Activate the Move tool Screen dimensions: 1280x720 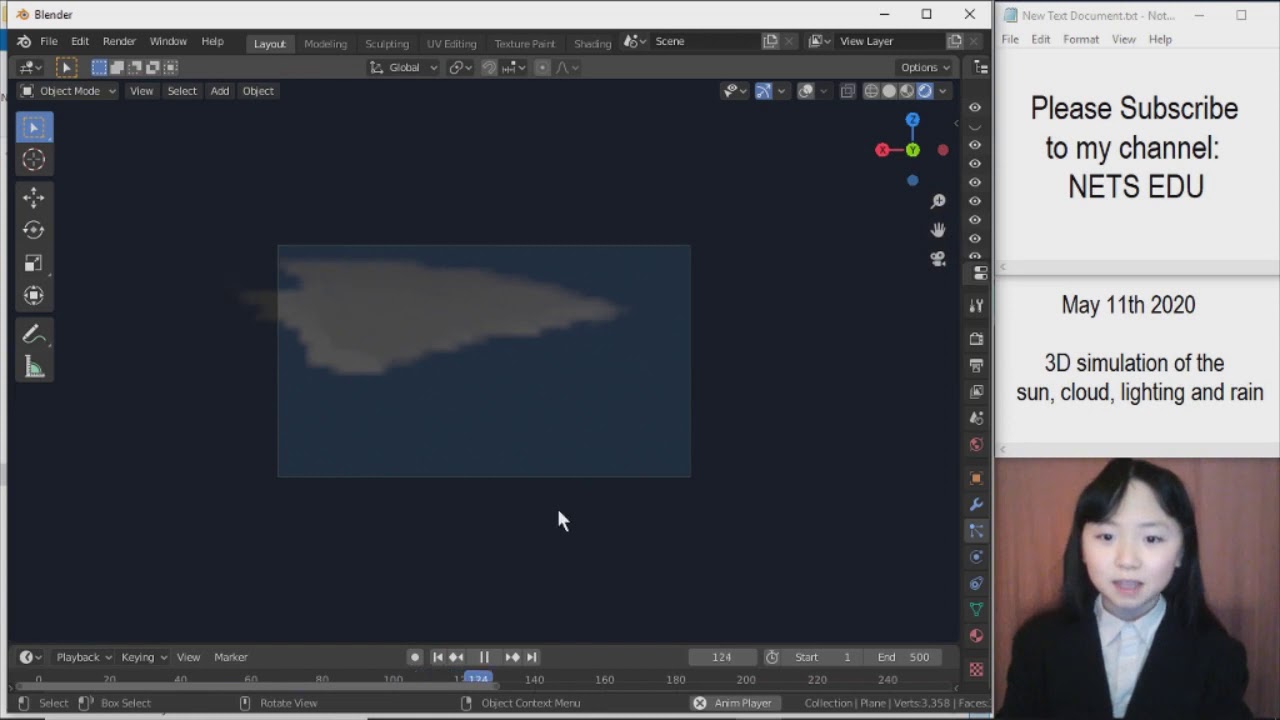(x=34, y=197)
